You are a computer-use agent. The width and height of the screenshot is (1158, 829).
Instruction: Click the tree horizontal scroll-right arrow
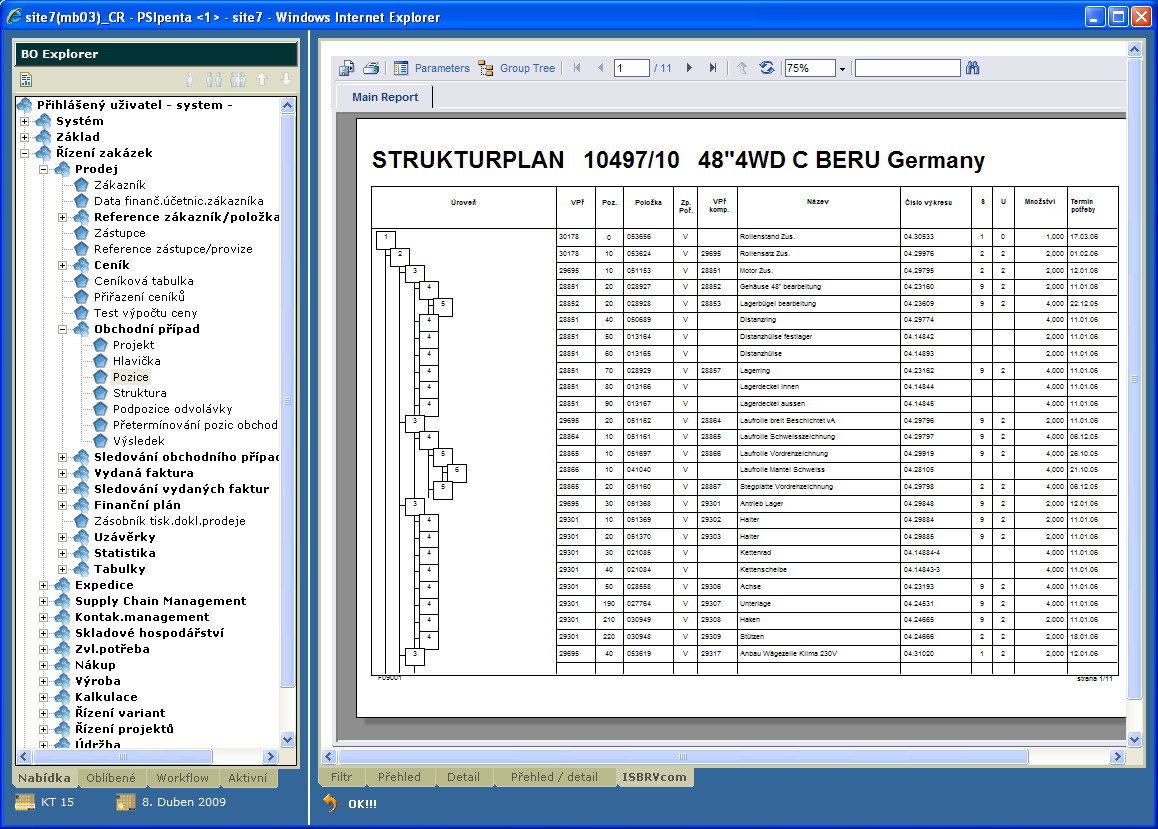click(x=270, y=756)
